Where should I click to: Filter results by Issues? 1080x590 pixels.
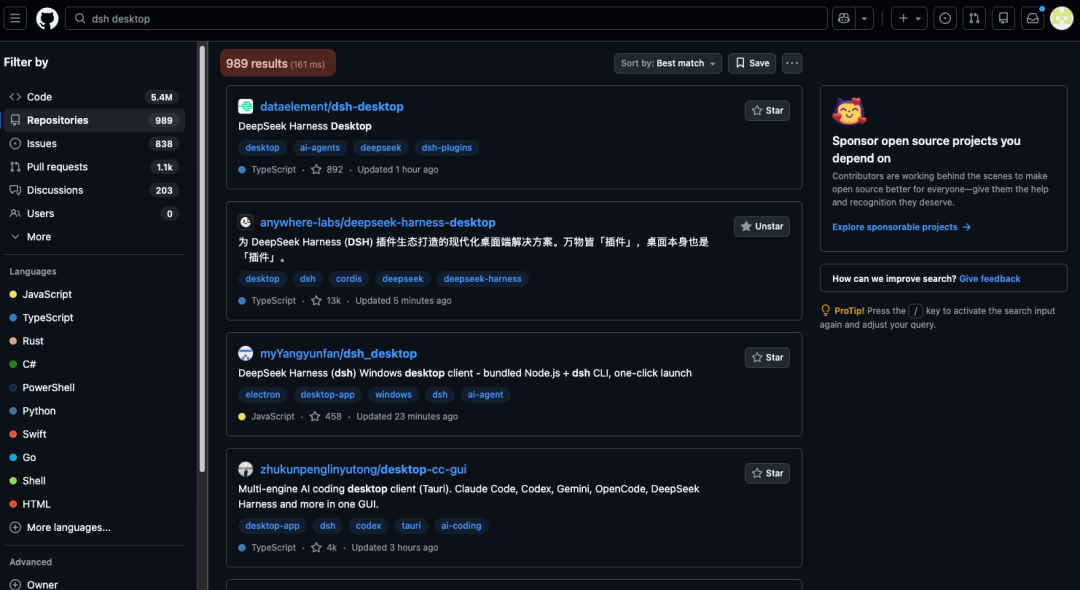pos(94,144)
